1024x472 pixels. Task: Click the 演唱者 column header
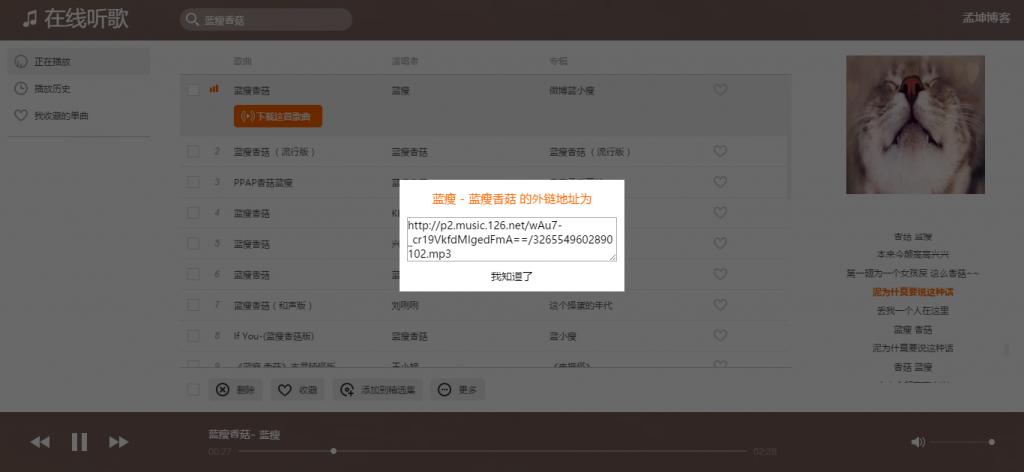point(404,61)
